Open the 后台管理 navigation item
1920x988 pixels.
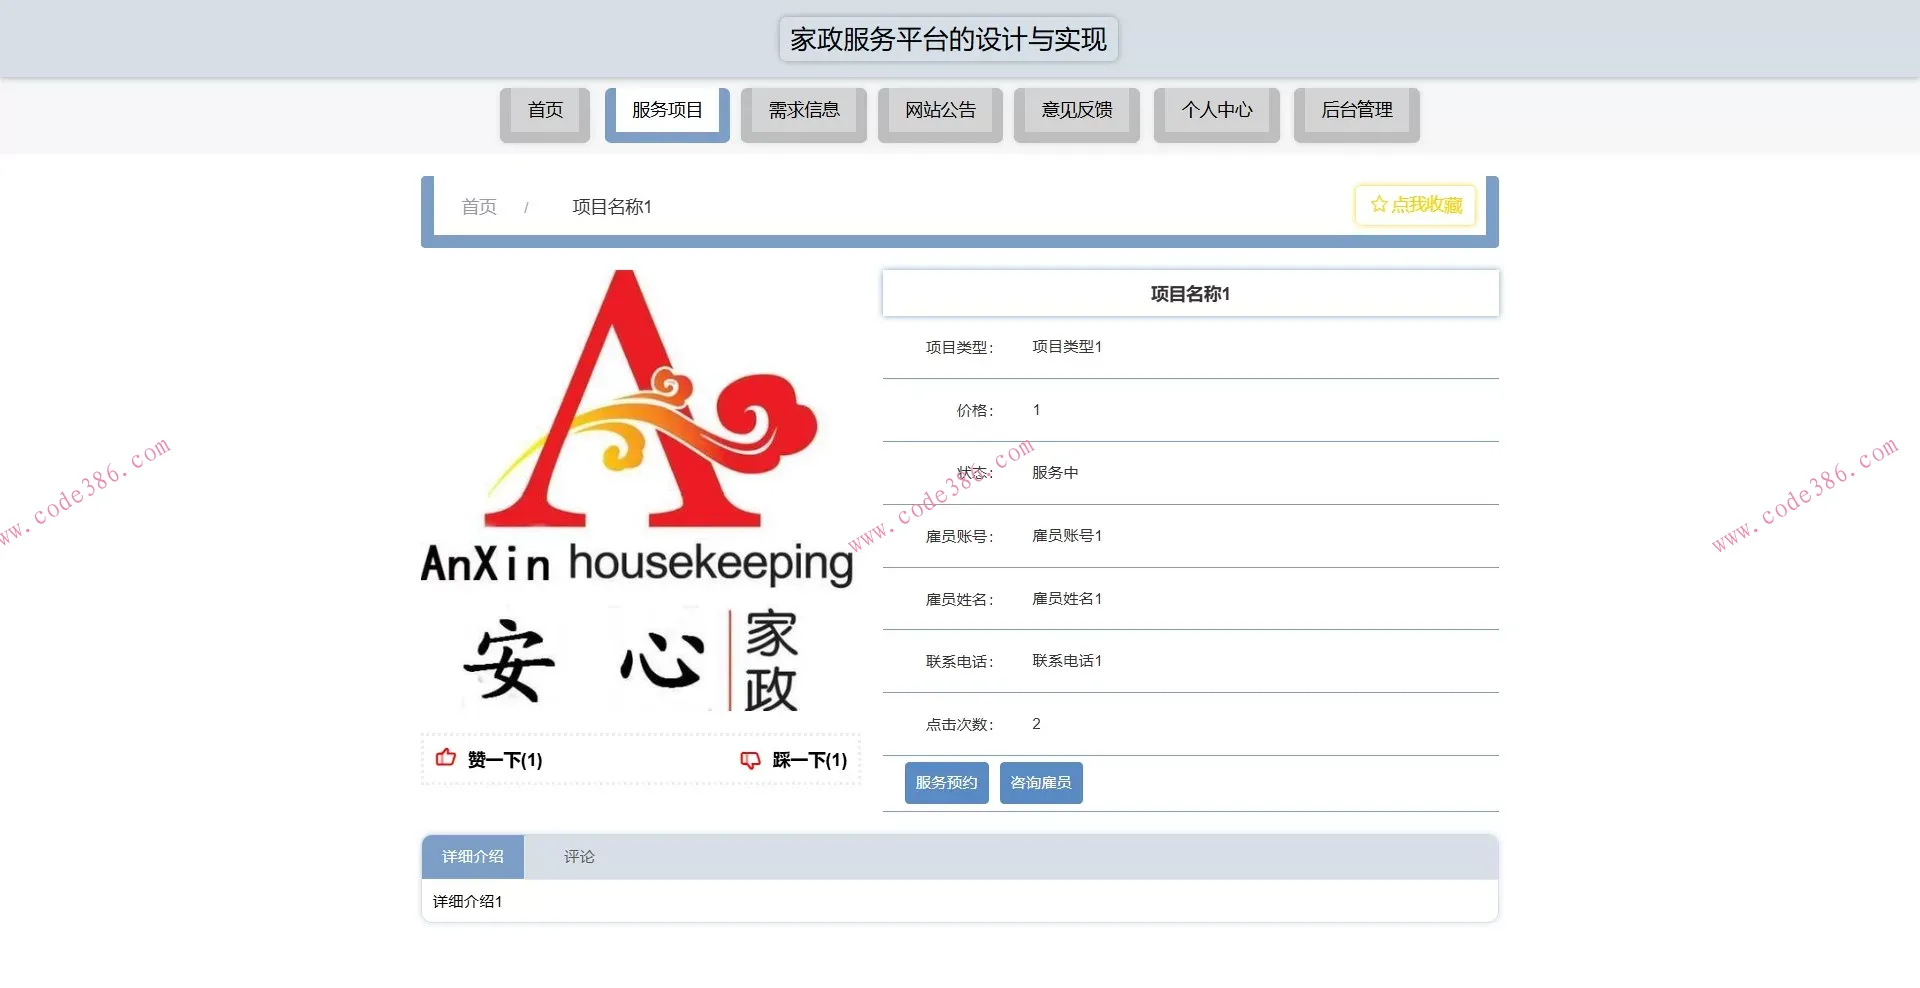pos(1356,111)
